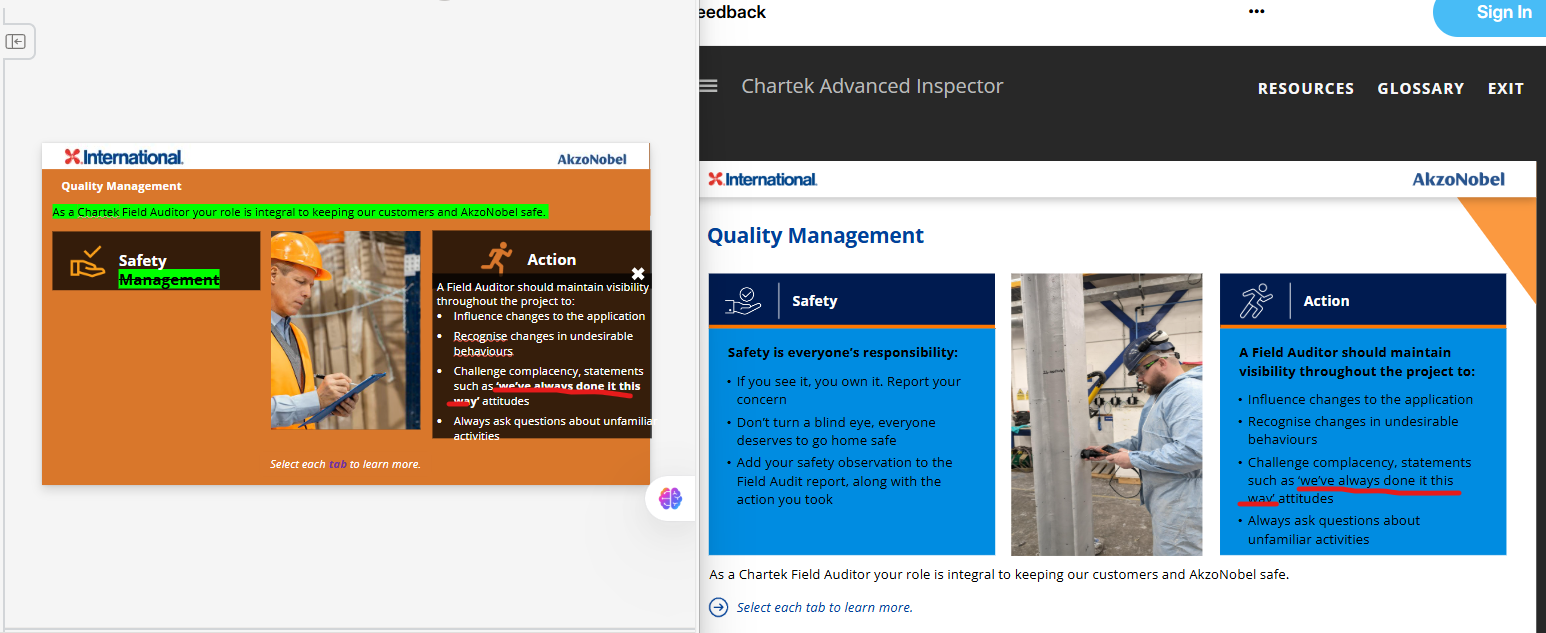1546x633 pixels.
Task: Click 'Select each tab to learn more.' on left slide
Action: coord(345,464)
